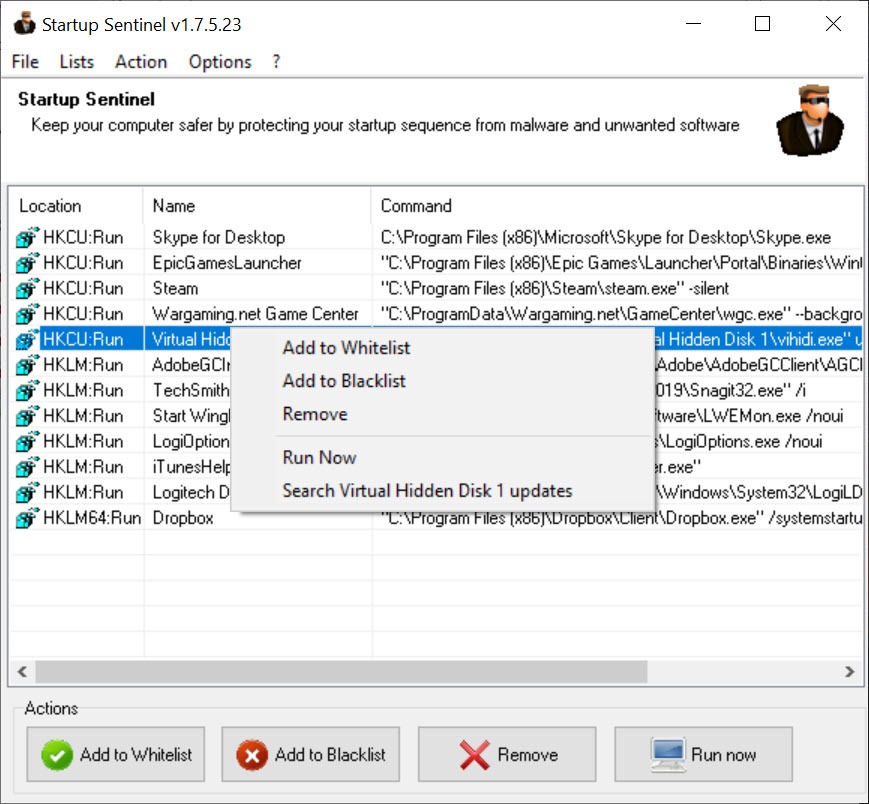The height and width of the screenshot is (804, 869).
Task: Click the Wargaming.net Game Center row icon
Action: (x=27, y=314)
